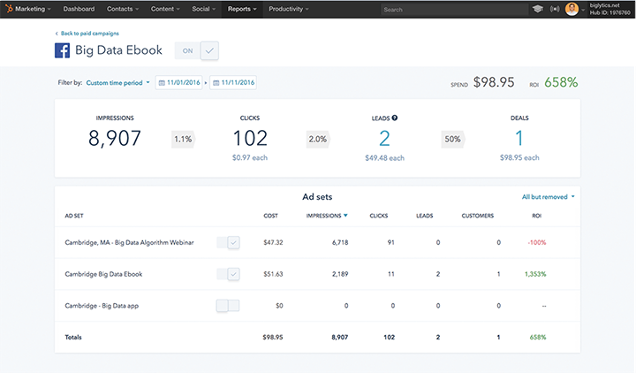Screen dimensions: 636x373
Task: Toggle the Cambridge Big Data Ebook ad set
Action: pyautogui.click(x=228, y=274)
